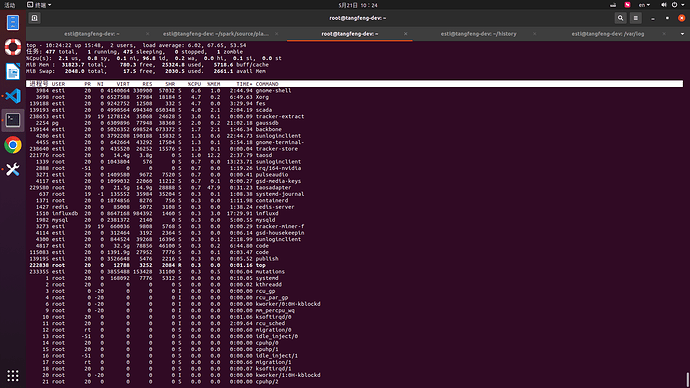Click the 活动 Activities button
Image resolution: width=690 pixels, height=388 pixels.
(x=10, y=5)
